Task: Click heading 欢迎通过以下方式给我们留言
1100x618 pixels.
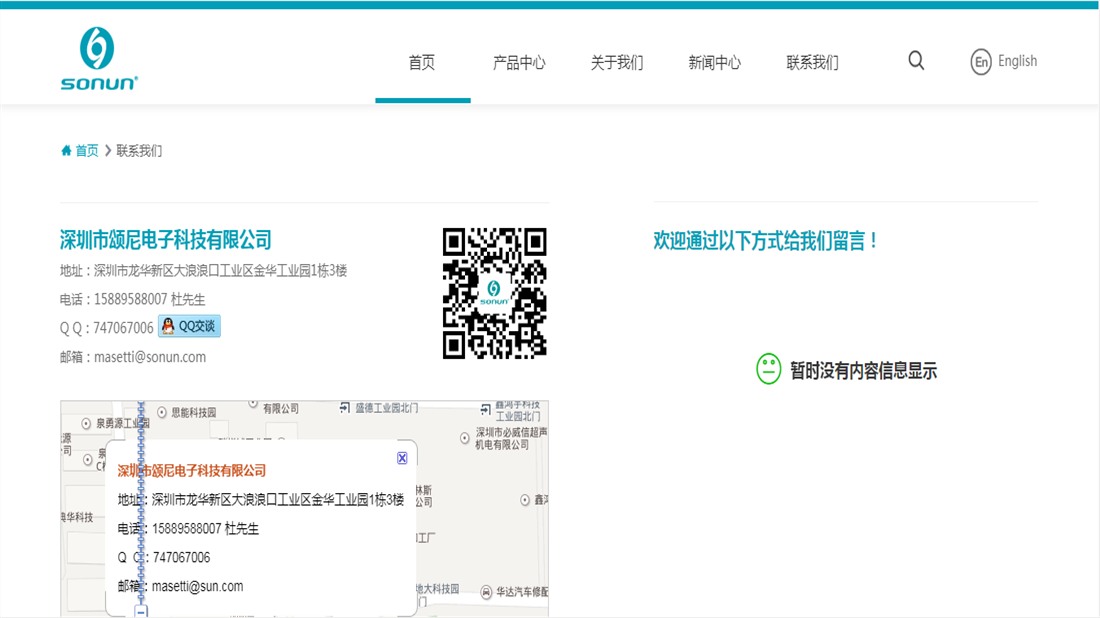Action: coord(765,241)
